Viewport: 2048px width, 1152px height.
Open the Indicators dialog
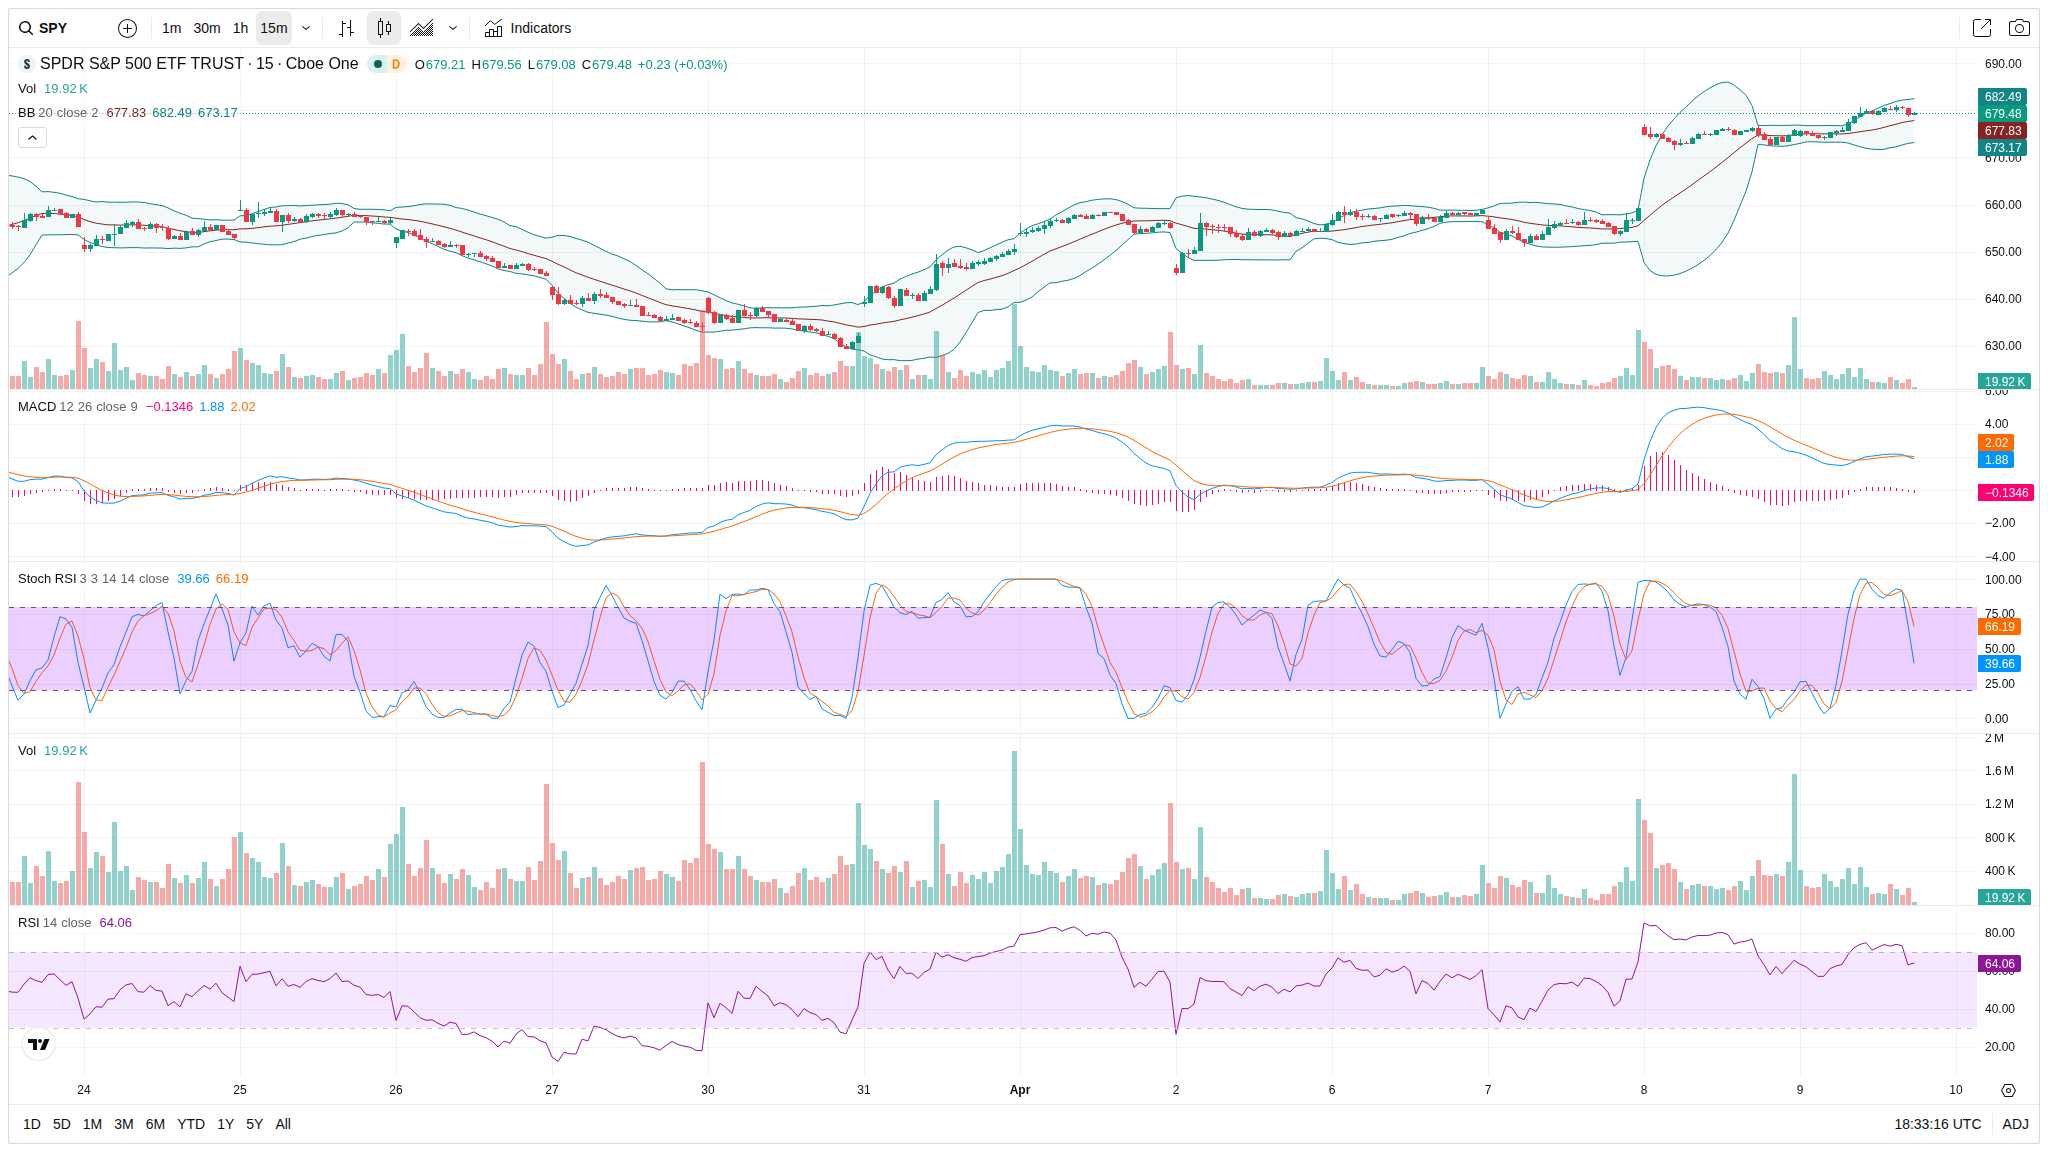[528, 28]
